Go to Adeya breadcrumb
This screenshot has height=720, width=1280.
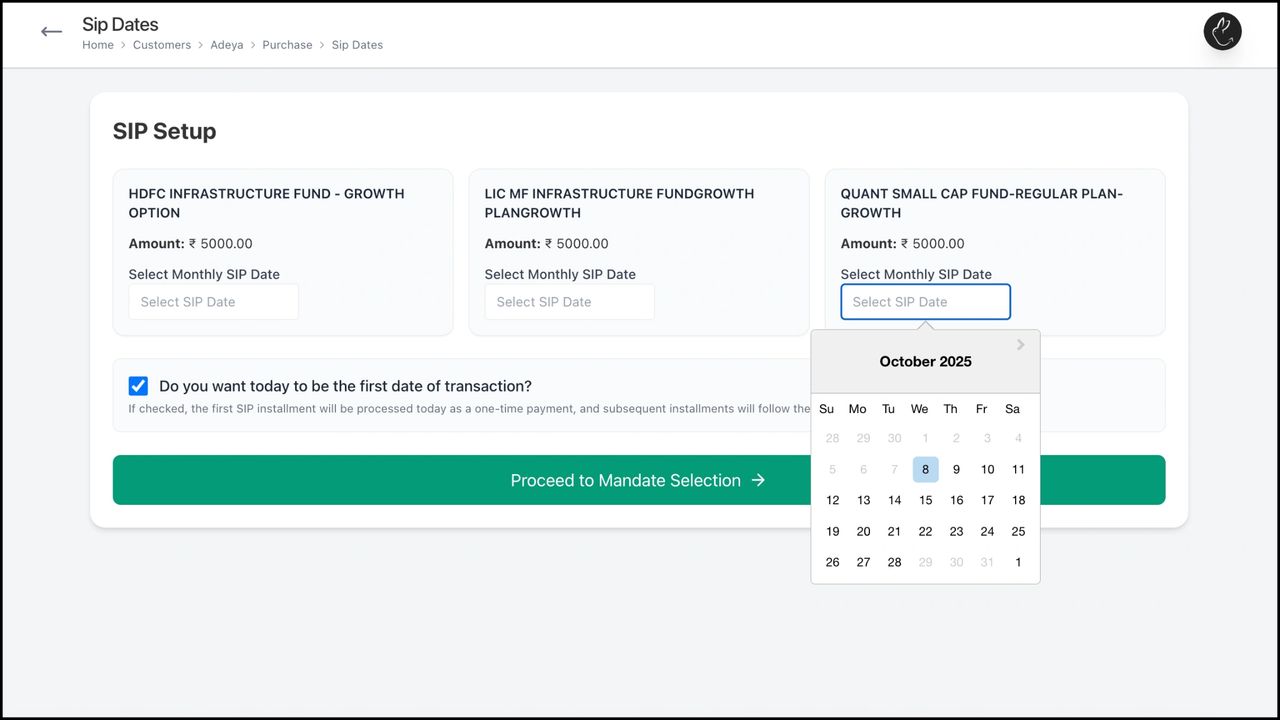pyautogui.click(x=227, y=45)
